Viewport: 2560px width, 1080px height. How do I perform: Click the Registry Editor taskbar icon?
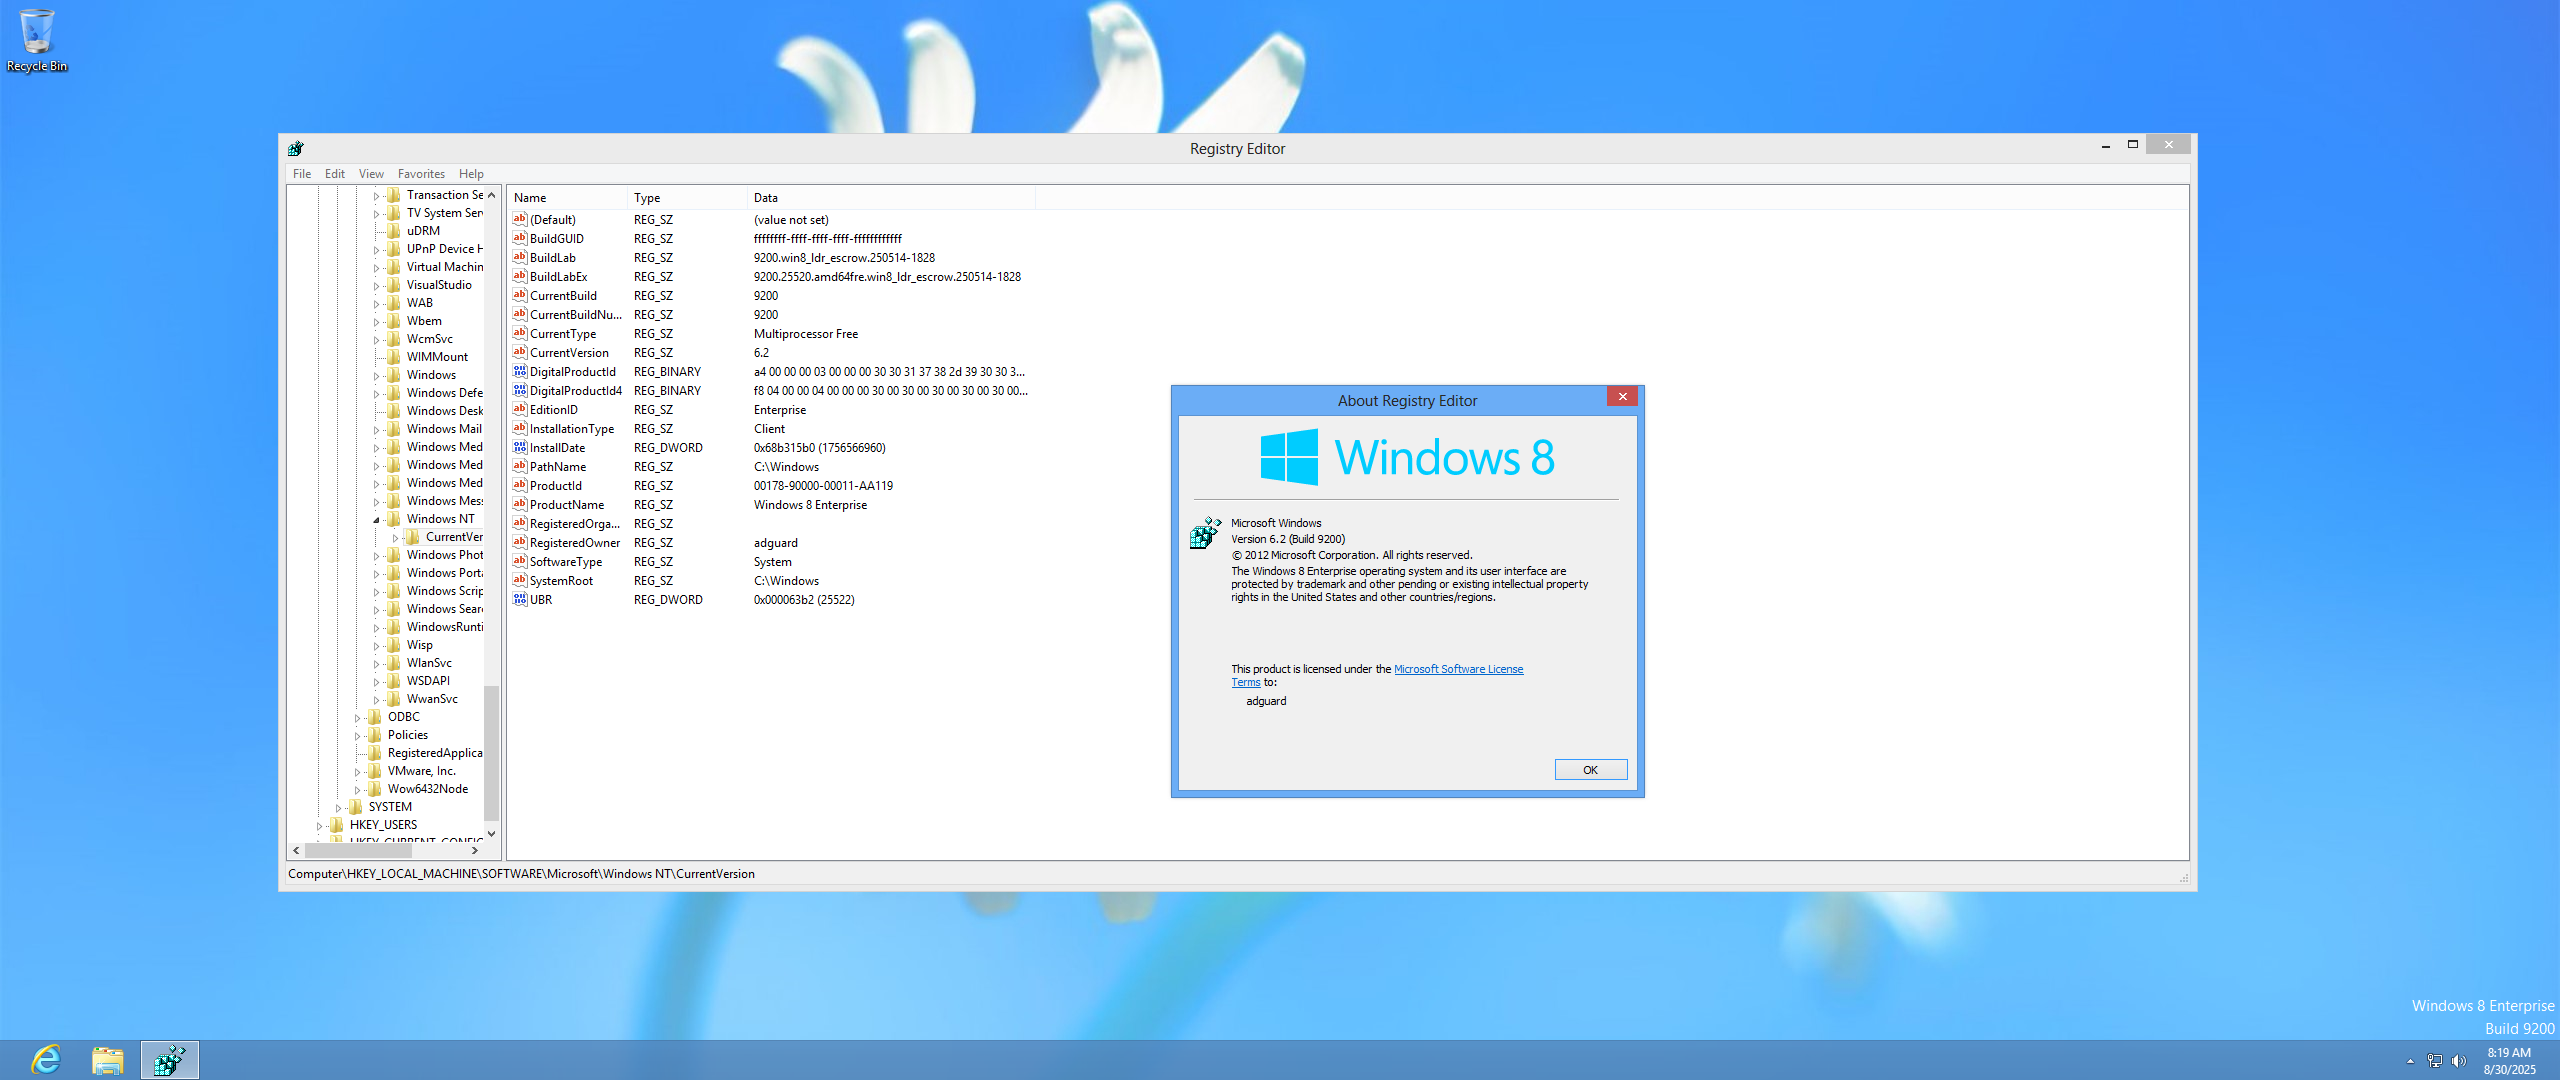click(169, 1060)
